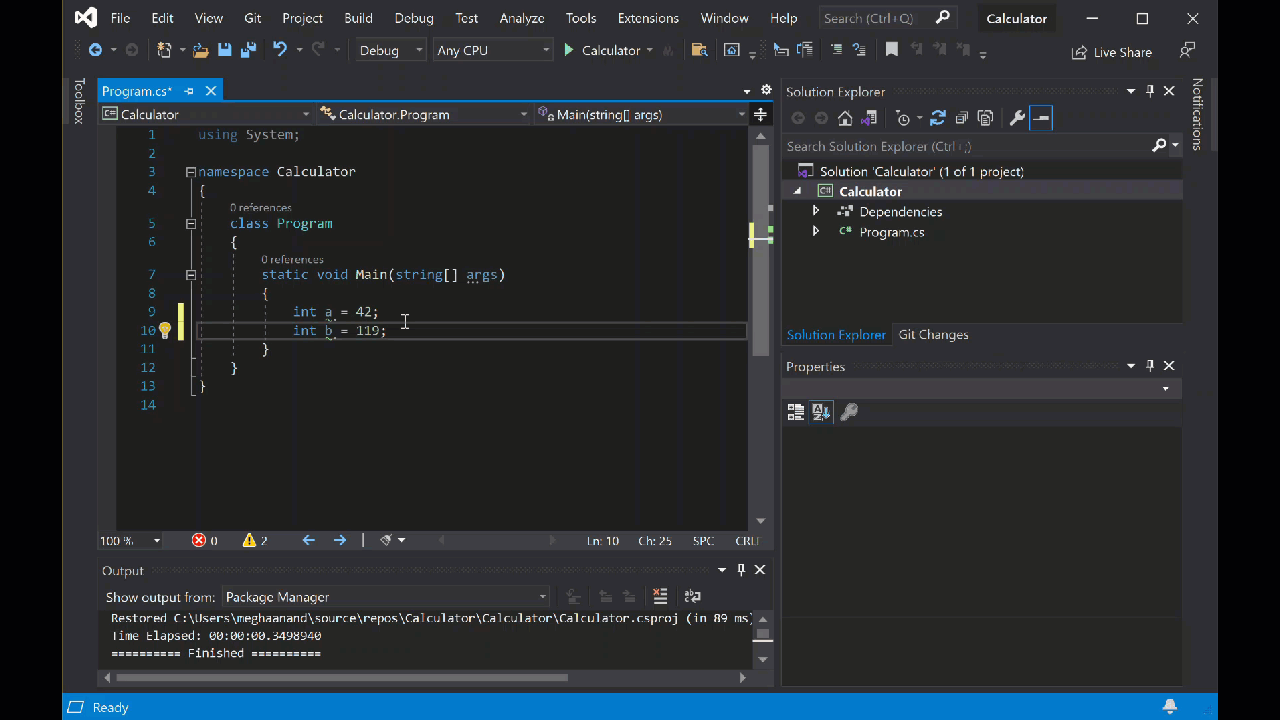Click the Warnings indicator showing 2 warnings

253,540
